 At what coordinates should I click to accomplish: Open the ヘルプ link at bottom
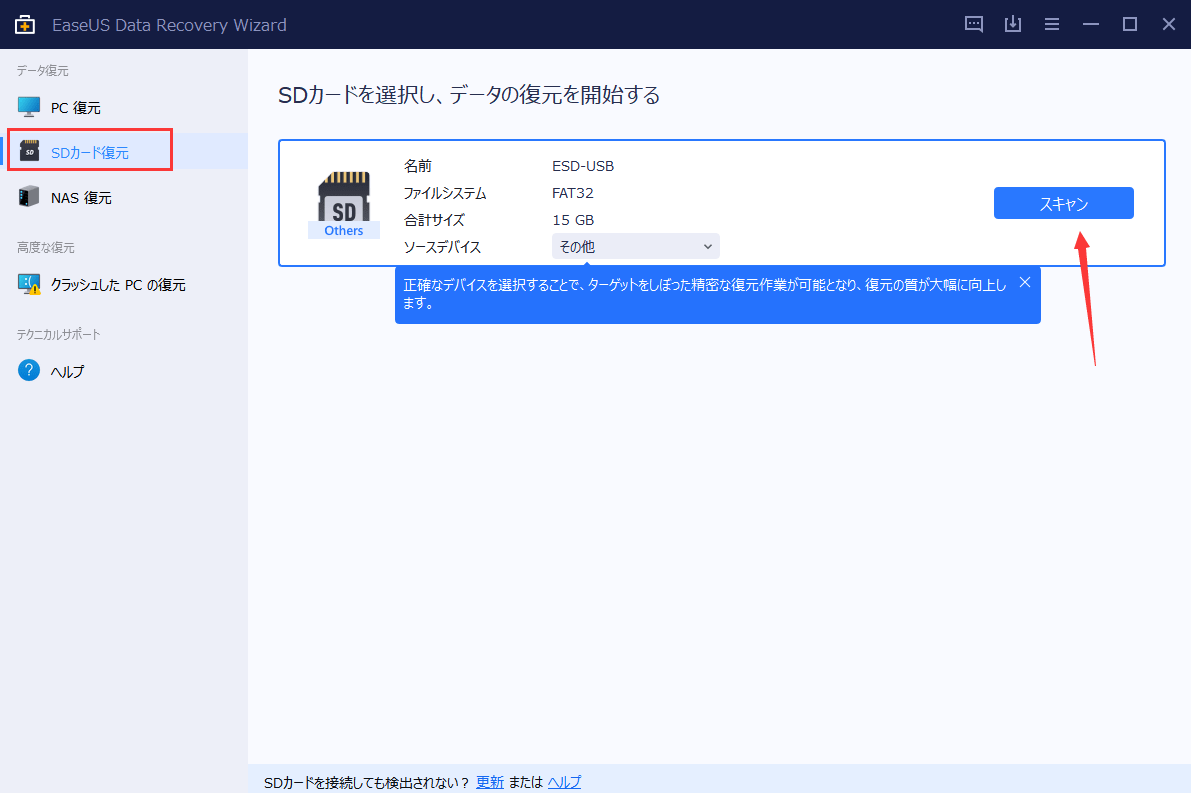[x=563, y=781]
